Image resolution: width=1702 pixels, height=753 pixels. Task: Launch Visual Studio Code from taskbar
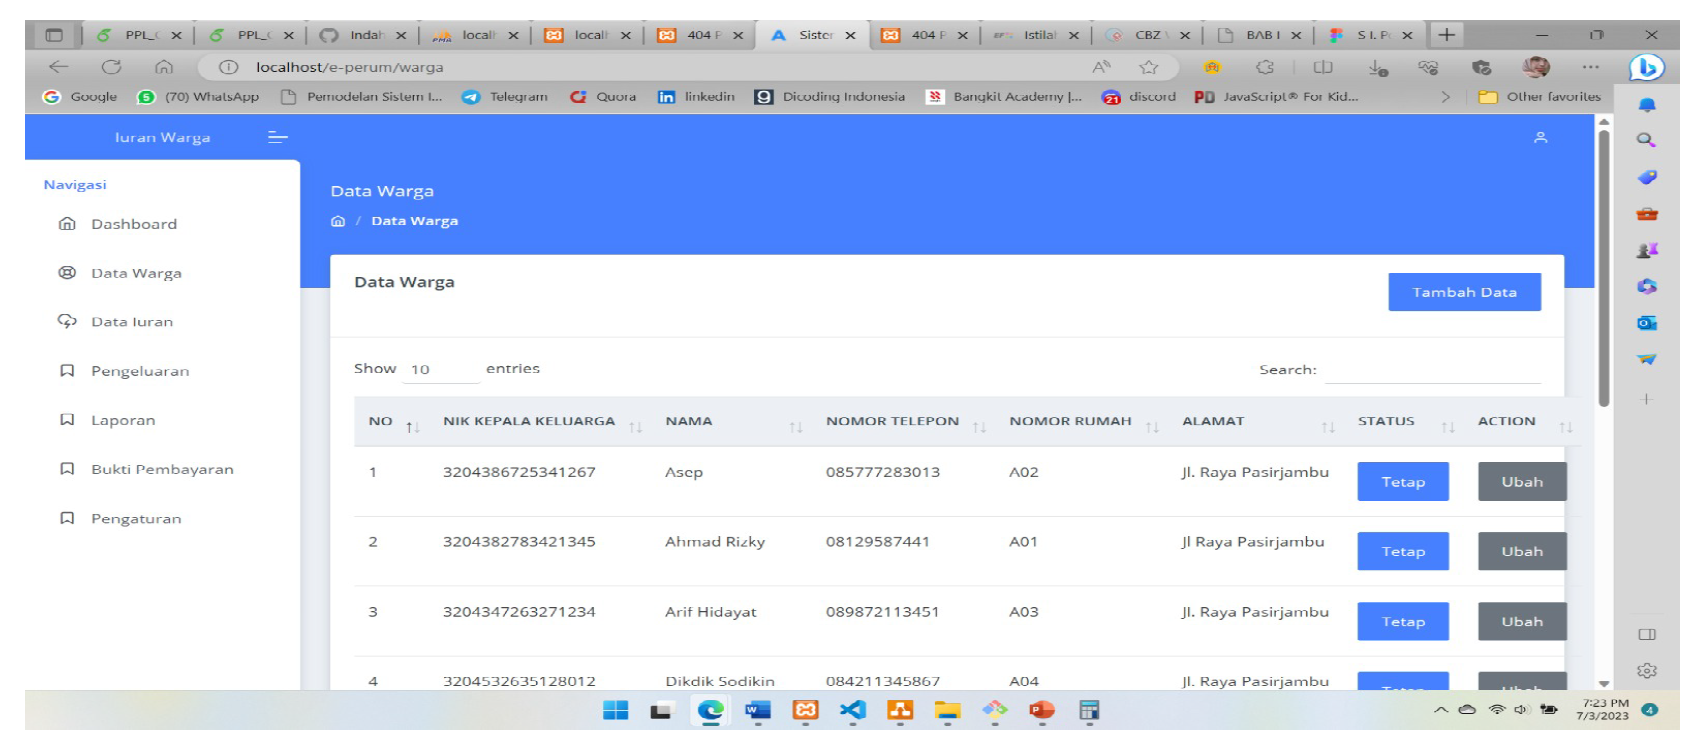click(x=853, y=710)
